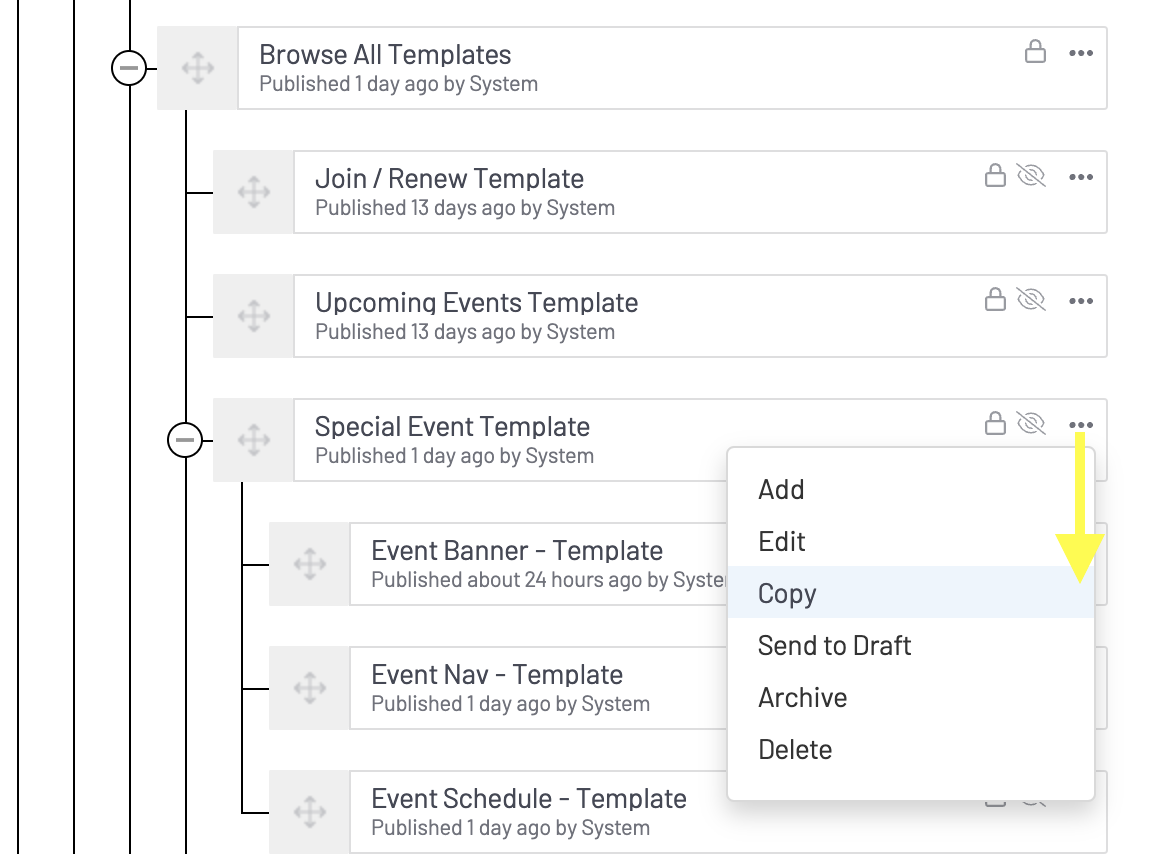This screenshot has height=854, width=1162.
Task: Click Archive in the actions menu
Action: (x=802, y=697)
